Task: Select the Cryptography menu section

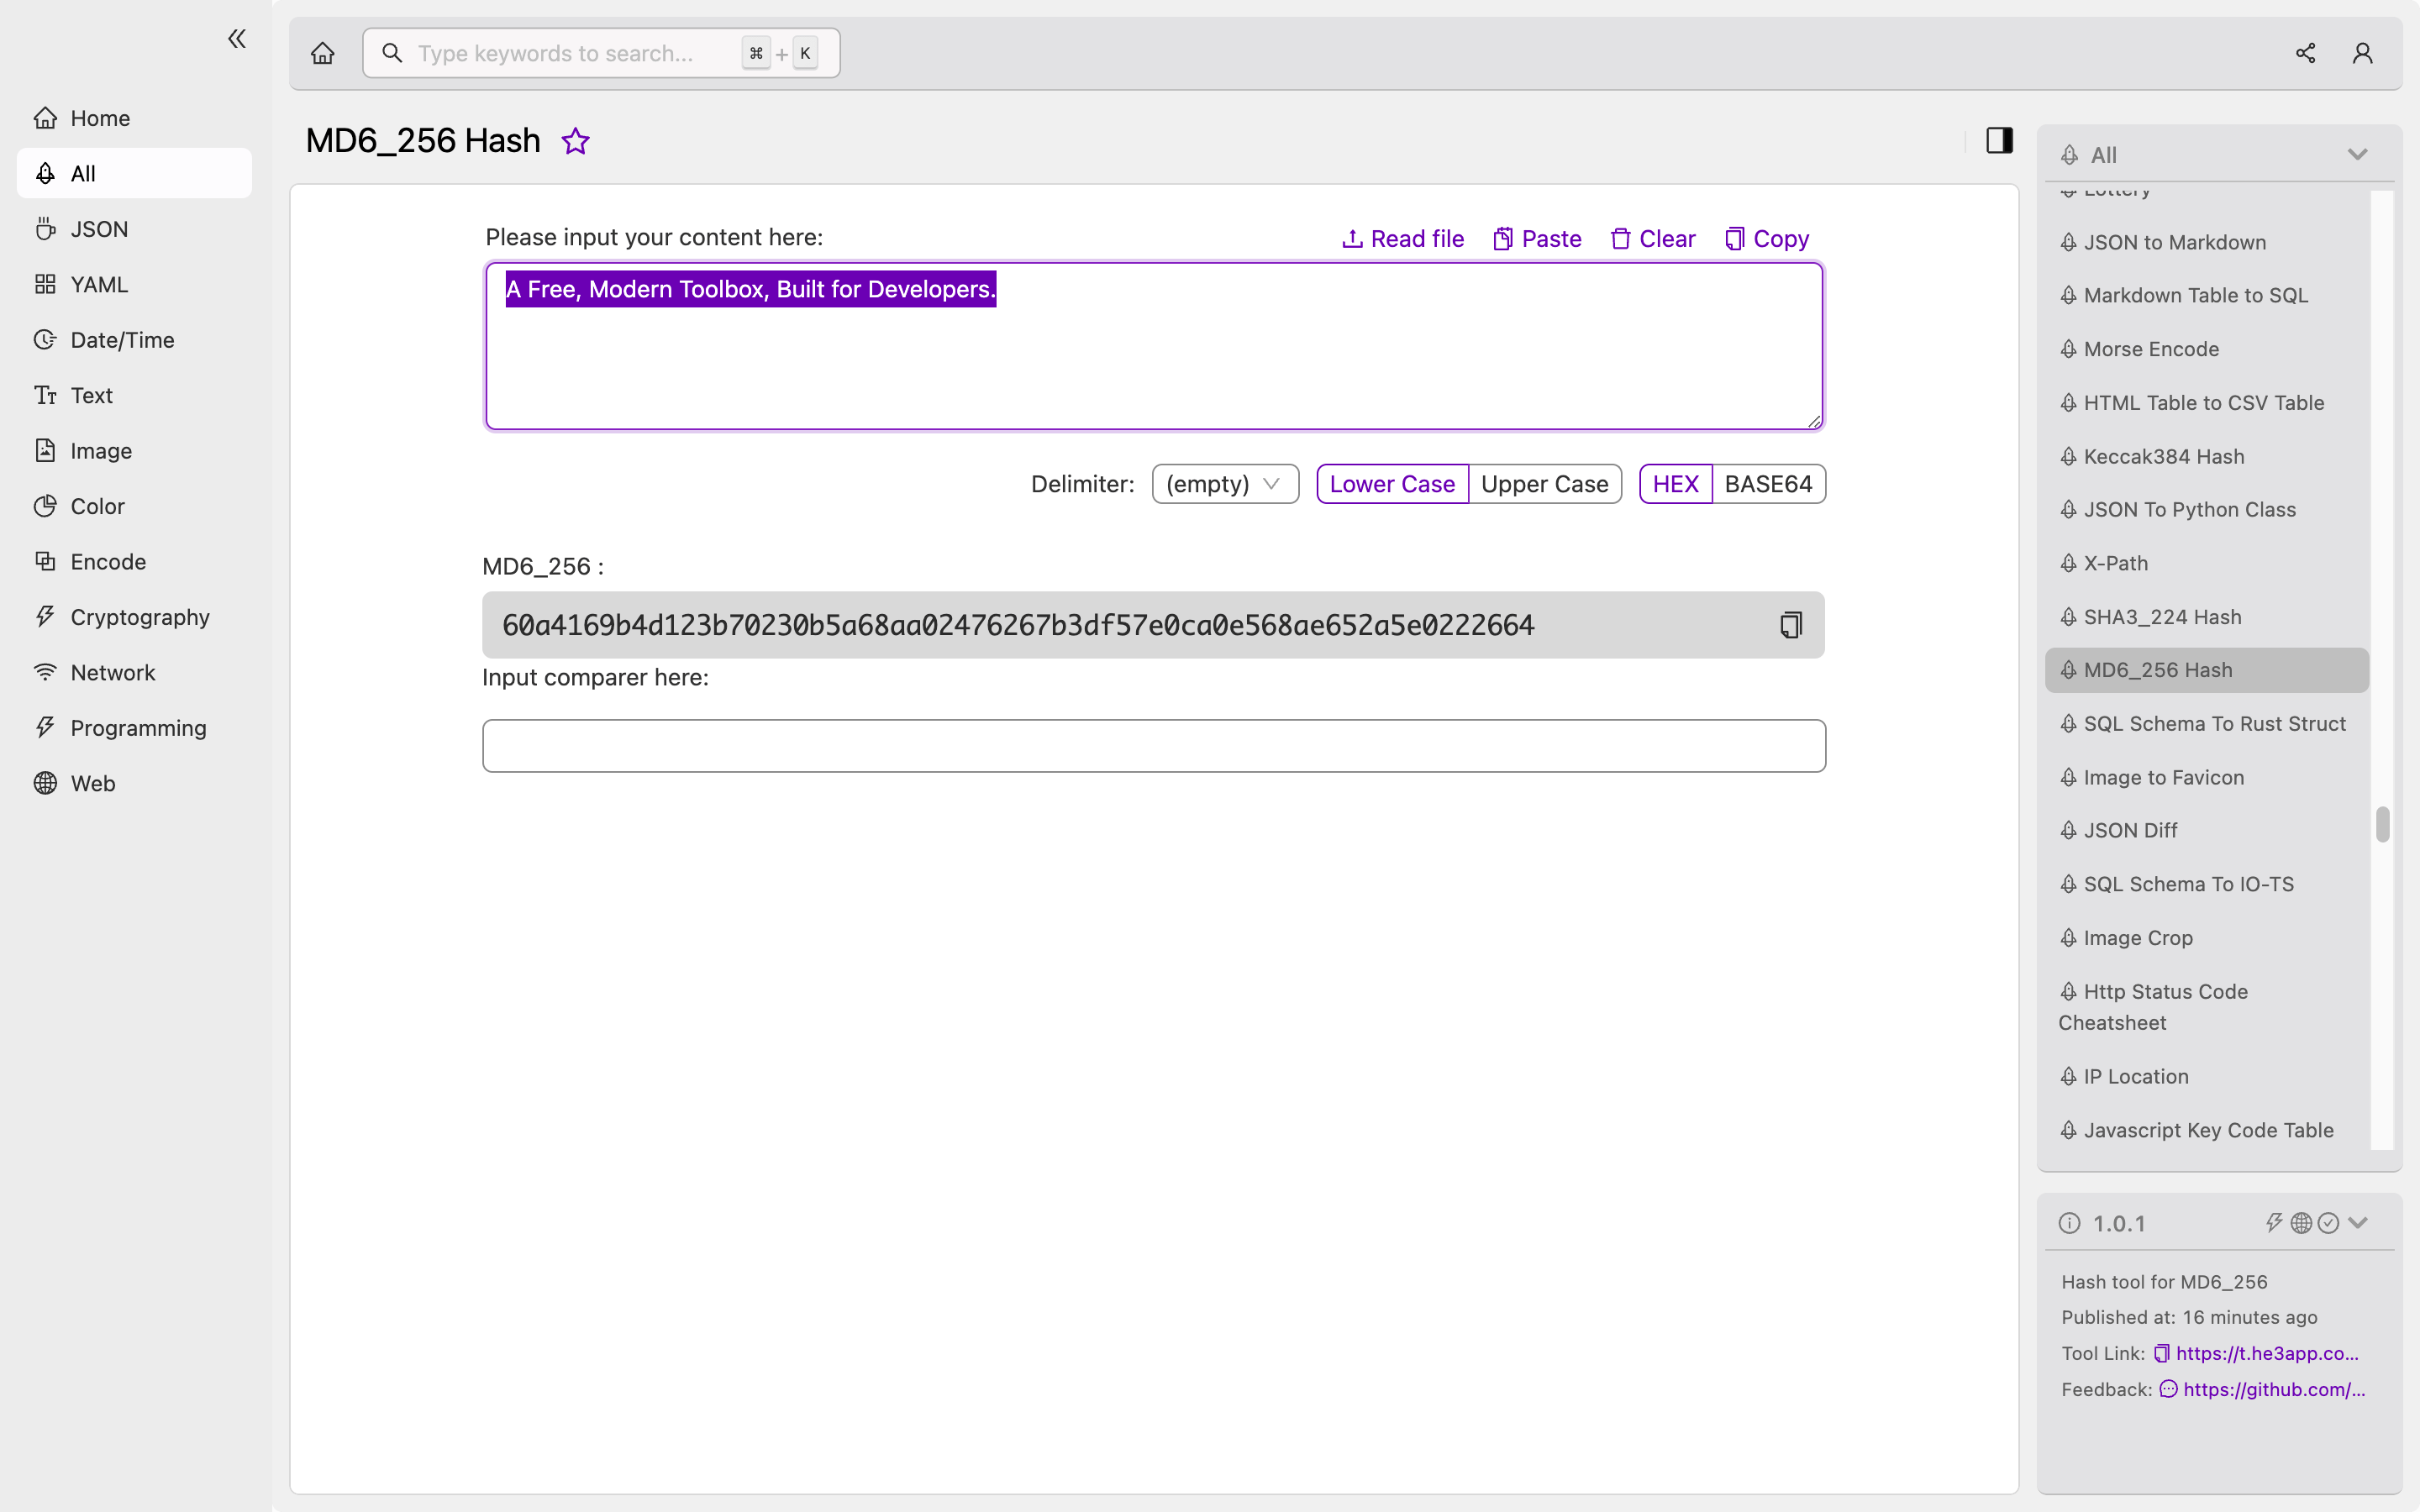Action: pos(139,615)
